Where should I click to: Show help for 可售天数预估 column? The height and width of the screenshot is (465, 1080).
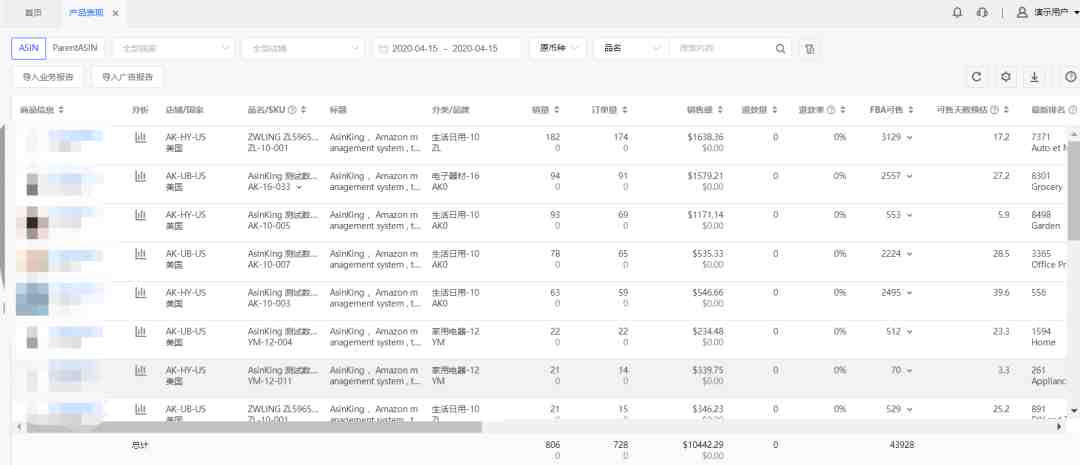[x=995, y=110]
